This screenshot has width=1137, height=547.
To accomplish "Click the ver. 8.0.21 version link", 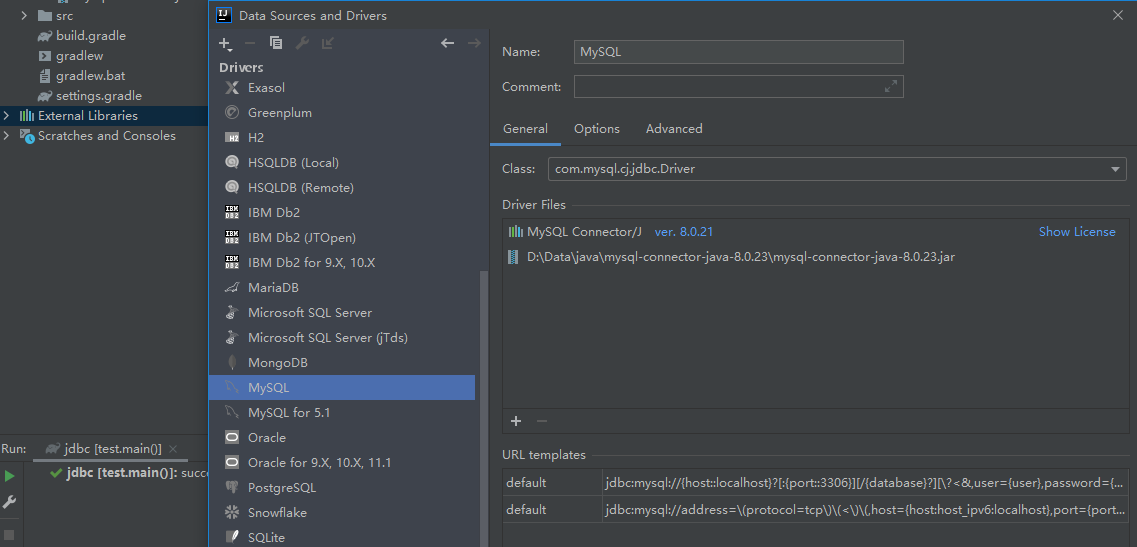I will click(684, 232).
